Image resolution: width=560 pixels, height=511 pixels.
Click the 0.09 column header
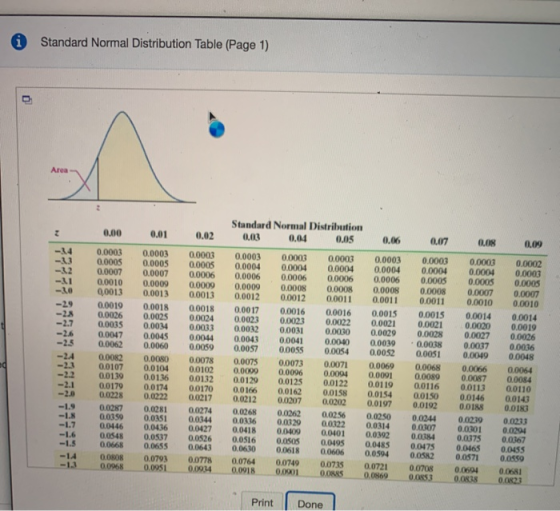pyautogui.click(x=533, y=244)
